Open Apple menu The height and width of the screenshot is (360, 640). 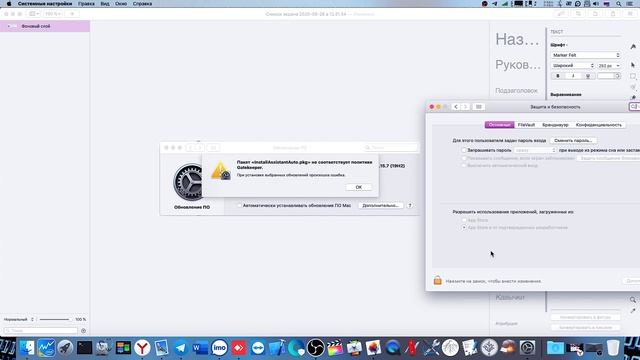(x=9, y=4)
